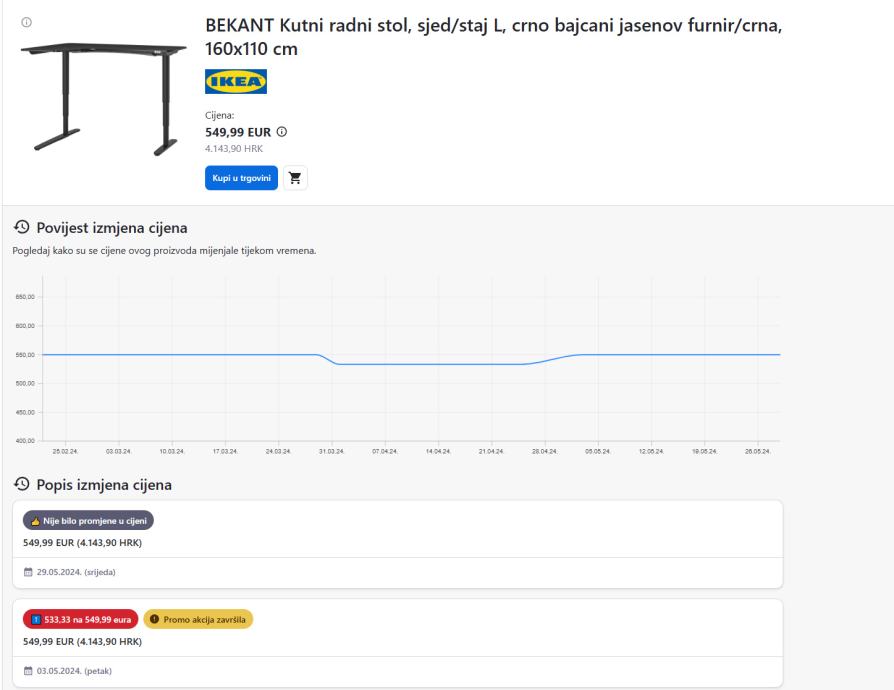Click calendar icon next to 29.05.2024.
Image resolution: width=894 pixels, height=690 pixels.
click(28, 572)
